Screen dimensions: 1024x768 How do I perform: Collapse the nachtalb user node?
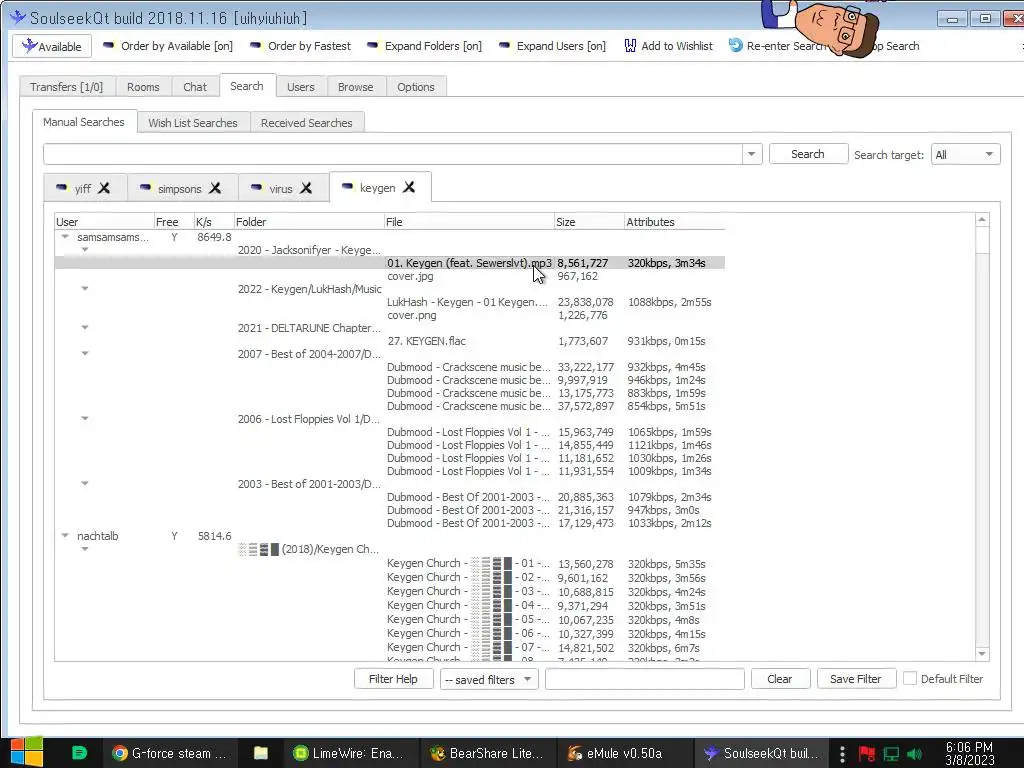(x=65, y=536)
